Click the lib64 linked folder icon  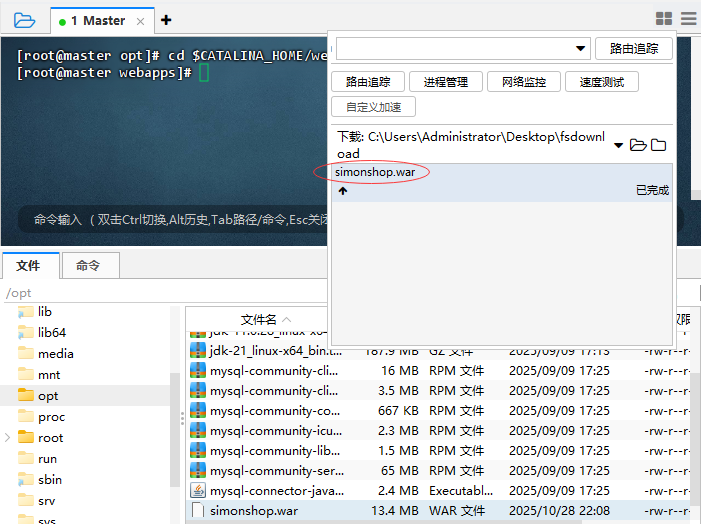point(26,332)
